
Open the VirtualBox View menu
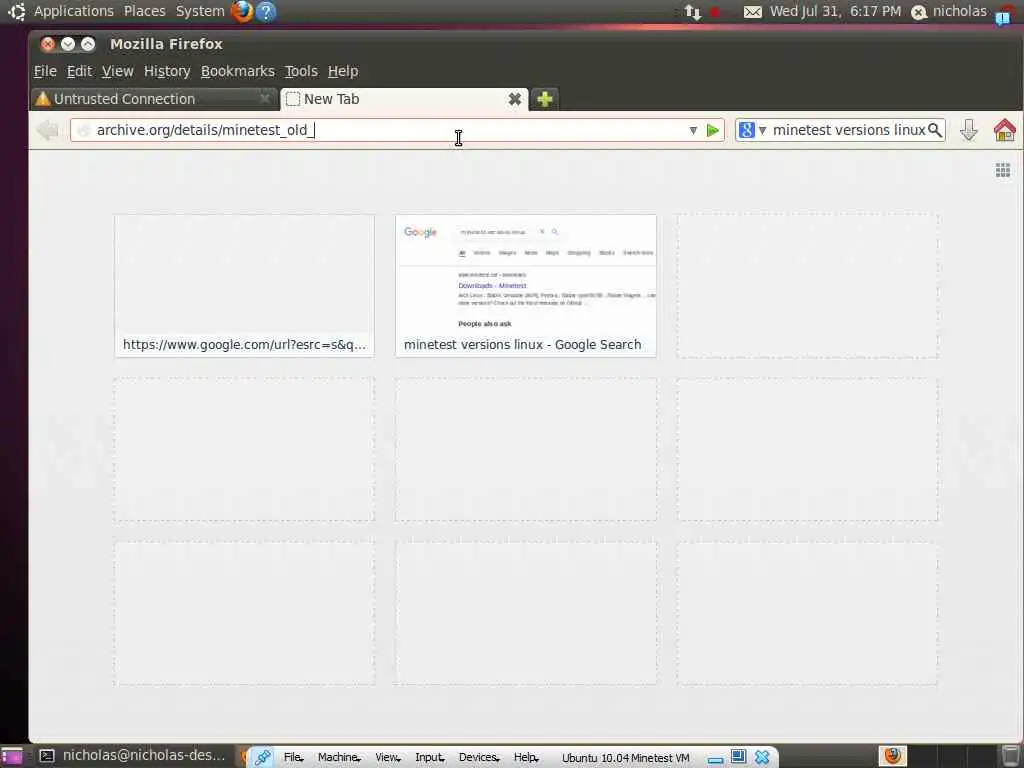(387, 758)
